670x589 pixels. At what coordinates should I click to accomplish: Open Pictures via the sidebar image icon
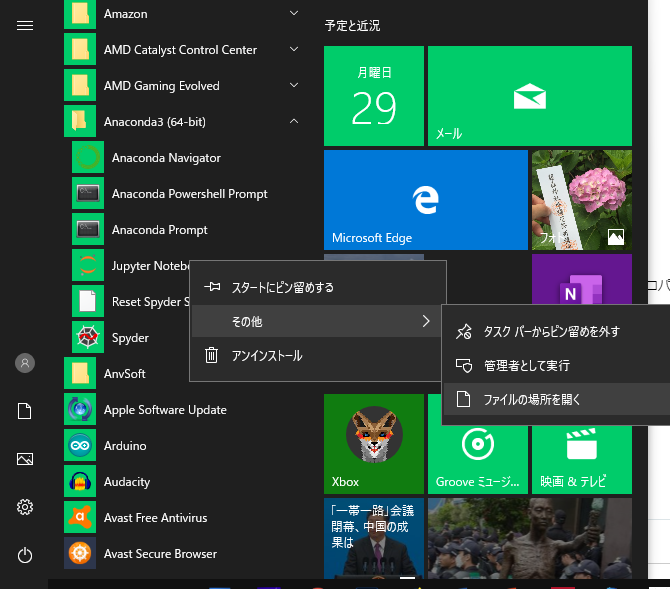click(x=25, y=459)
